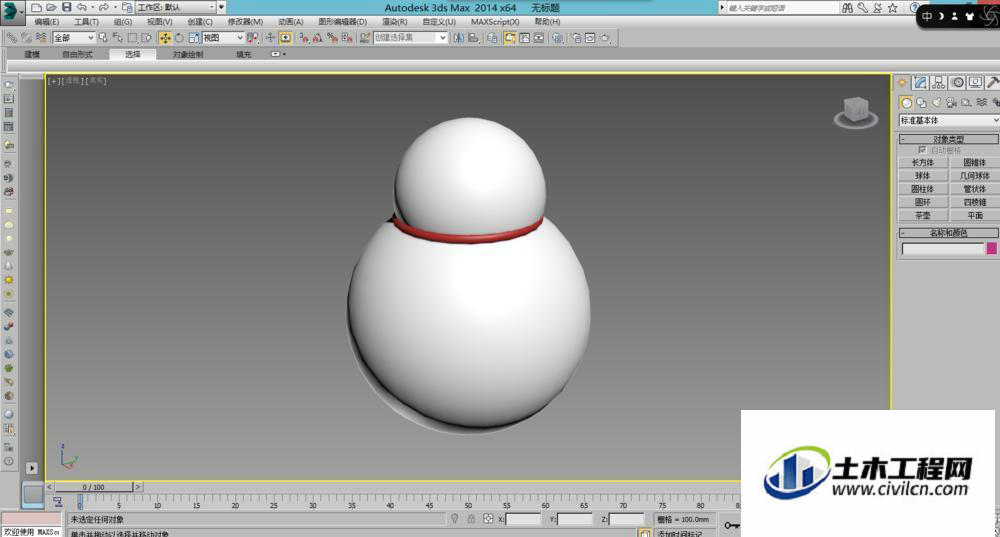The width and height of the screenshot is (1000, 537).
Task: Select the Shapes category icon
Action: pyautogui.click(x=921, y=102)
